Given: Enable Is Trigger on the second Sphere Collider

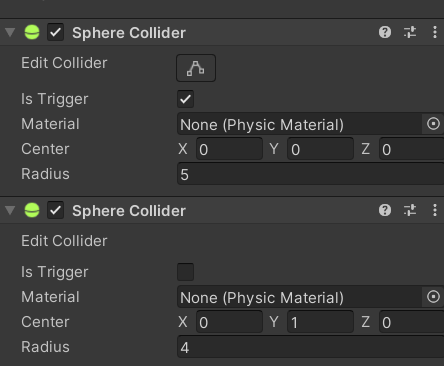Looking at the screenshot, I should click(185, 272).
